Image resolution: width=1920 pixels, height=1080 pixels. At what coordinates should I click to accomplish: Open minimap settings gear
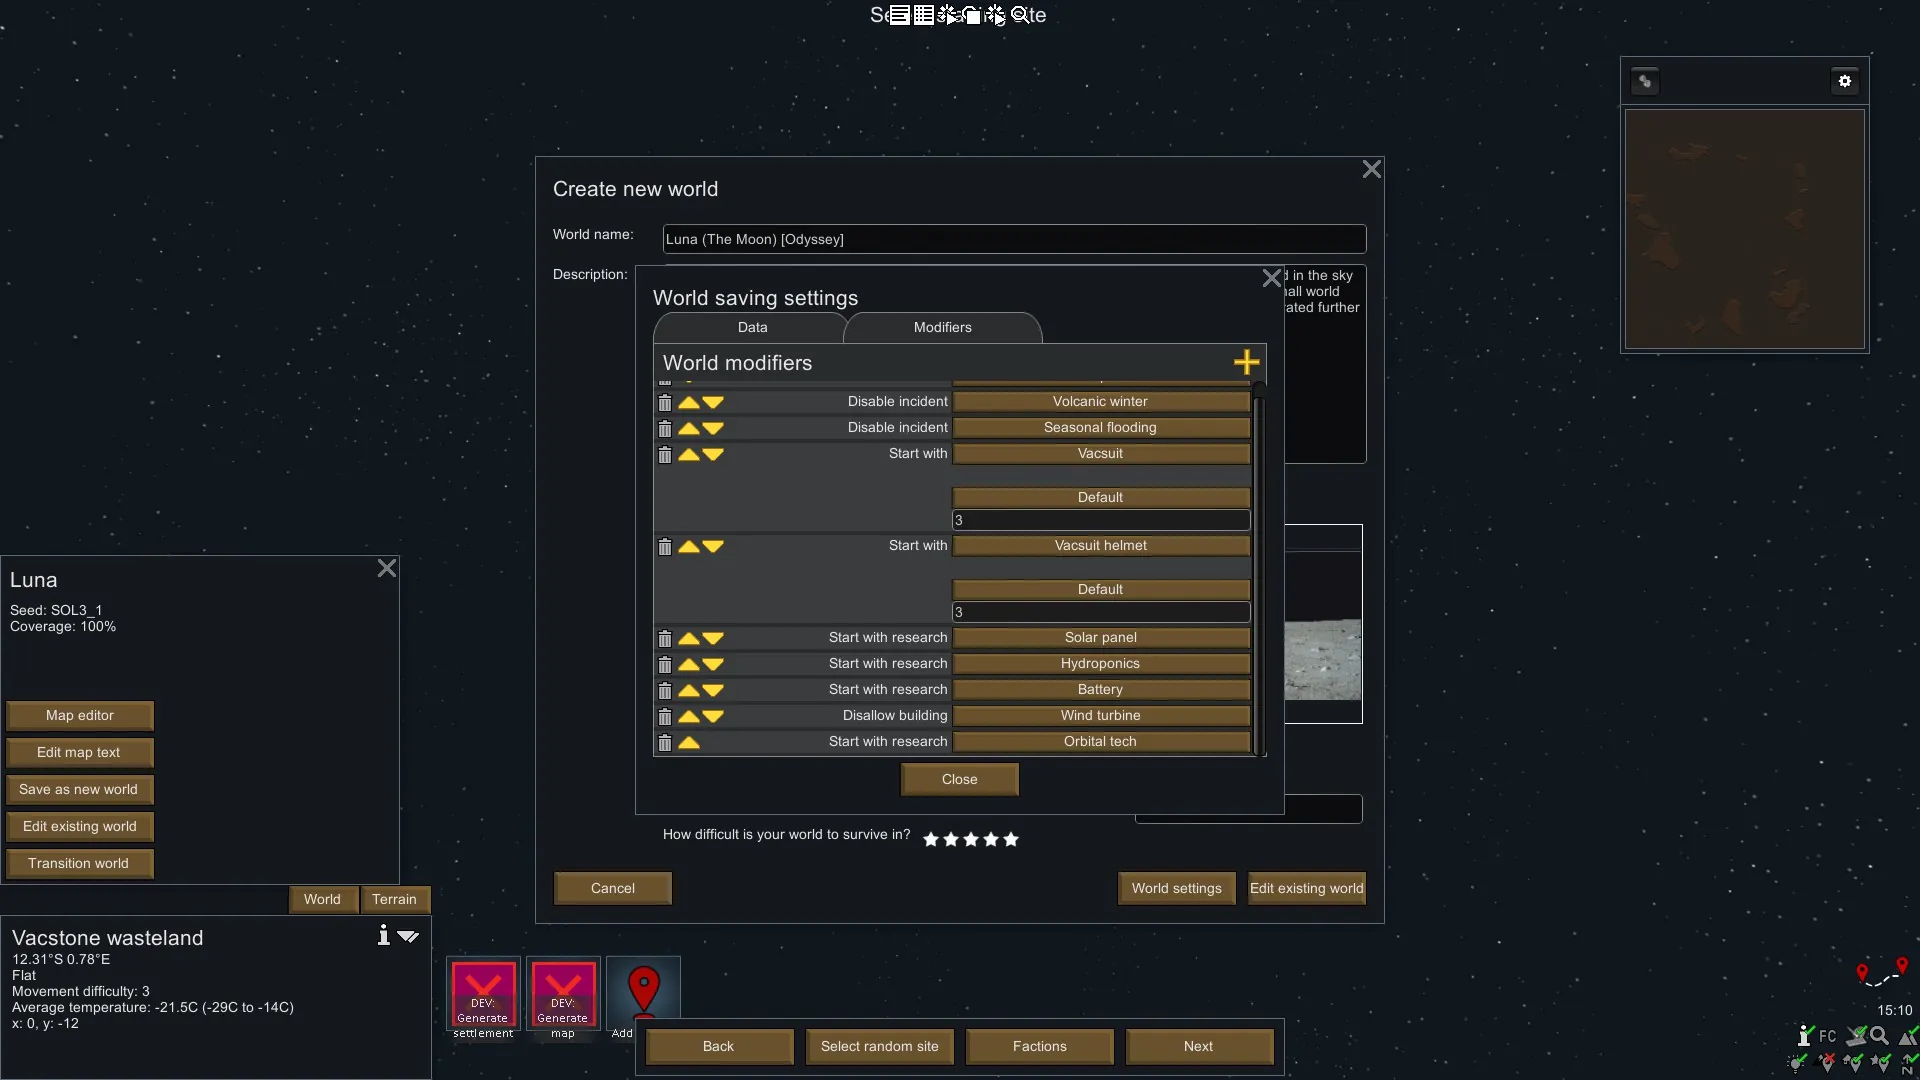[1845, 81]
